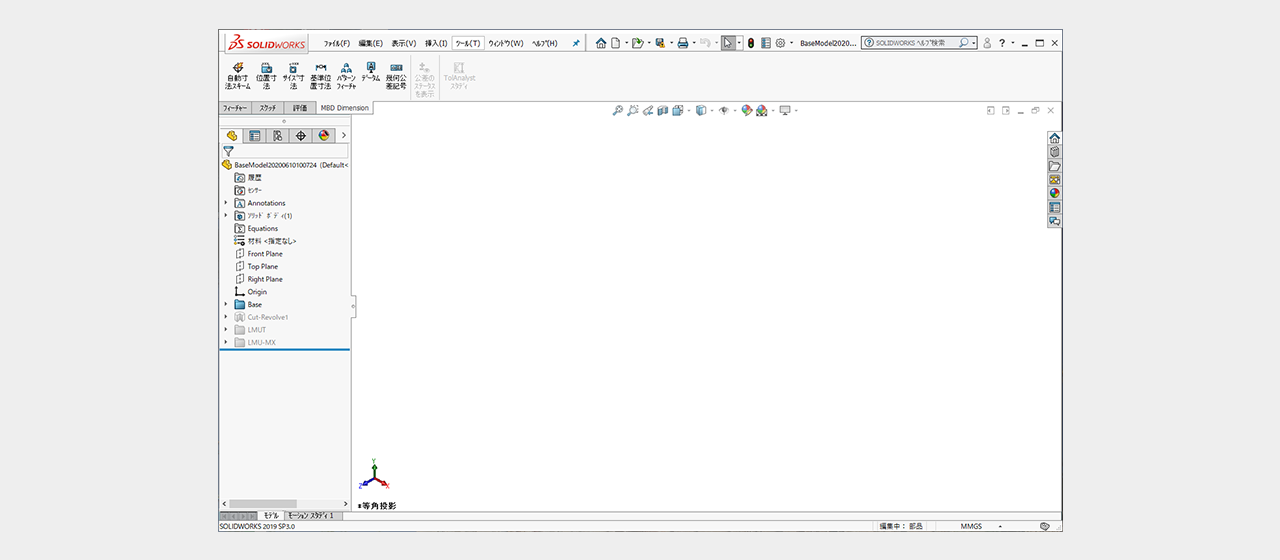Click the Auto Dimension Scheme (自動寸法スキーム) tool
Image resolution: width=1280 pixels, height=560 pixels.
click(x=237, y=77)
